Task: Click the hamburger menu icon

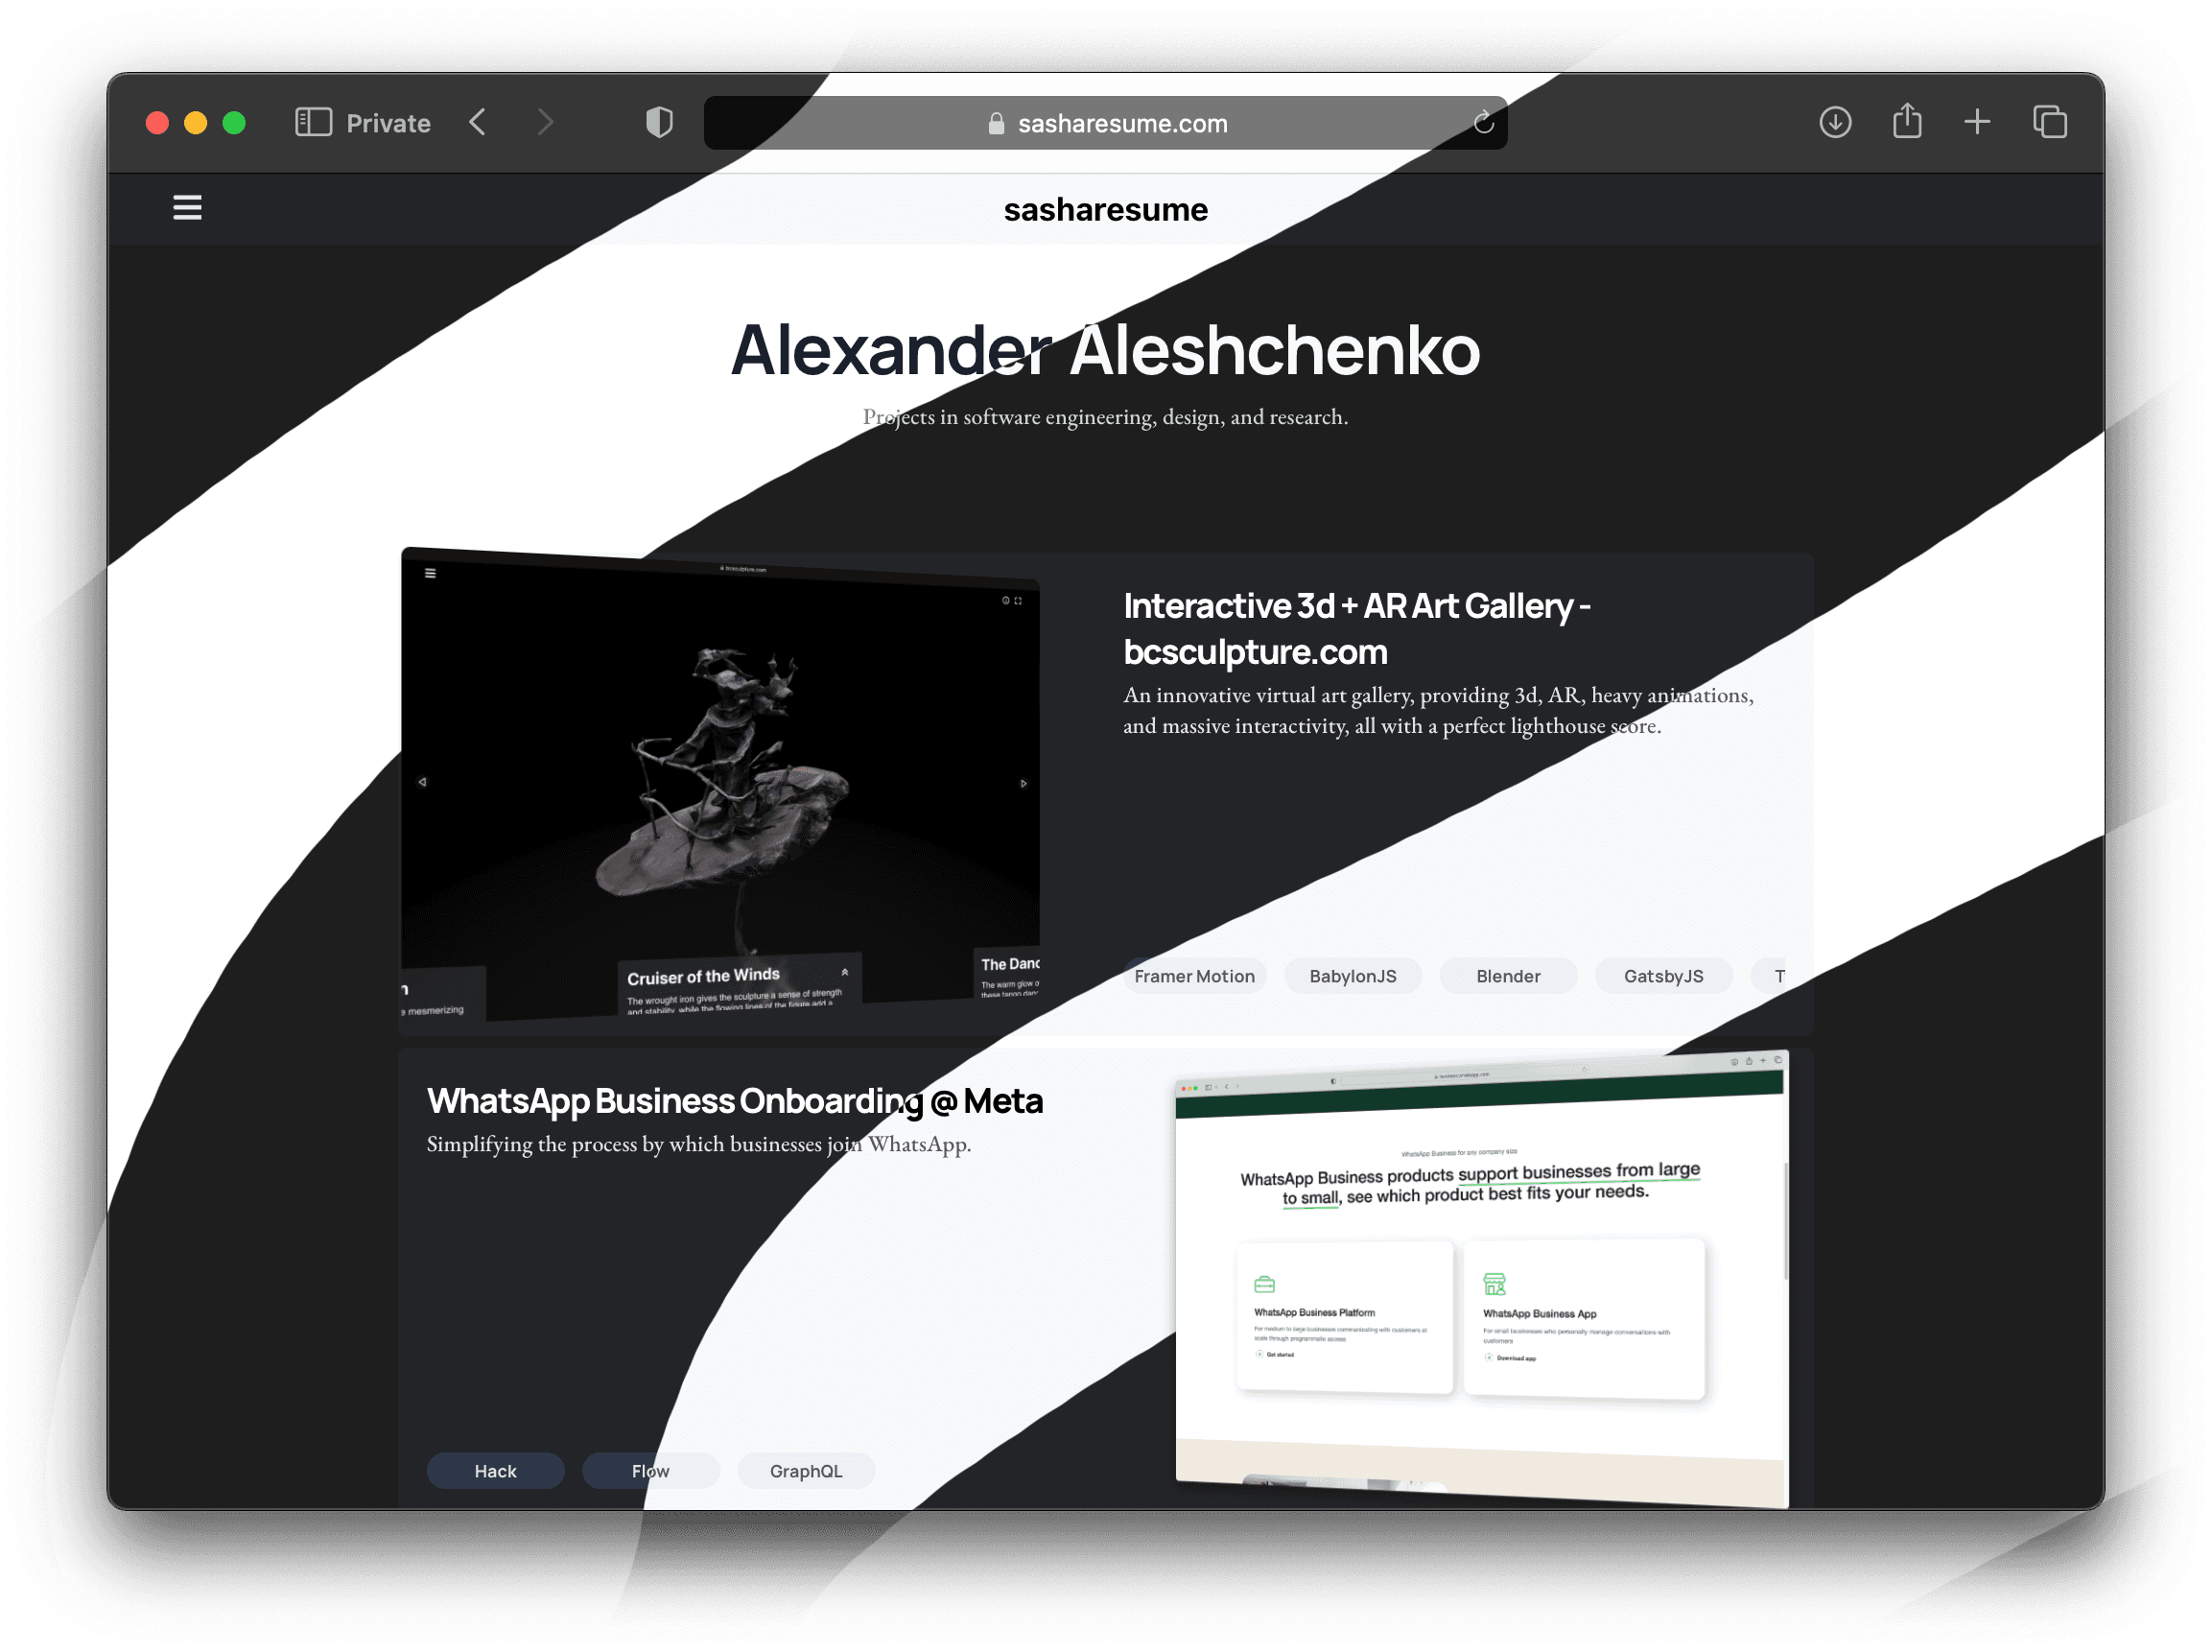Action: 187,206
